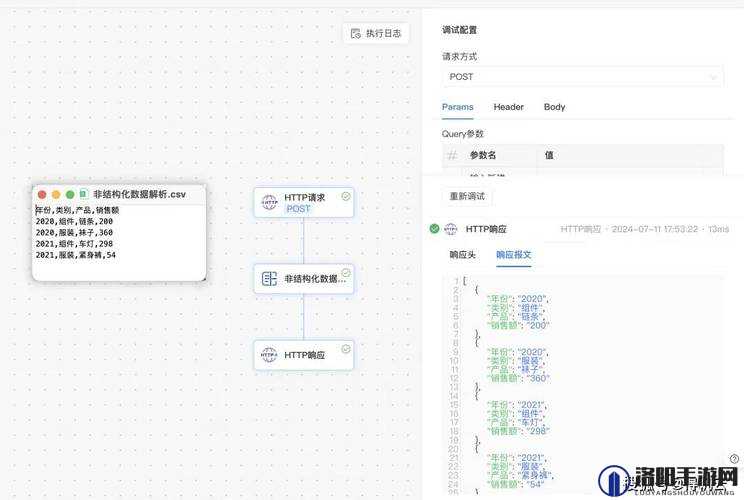
Task: Select the 响应报文 response body tab
Action: [x=513, y=255]
